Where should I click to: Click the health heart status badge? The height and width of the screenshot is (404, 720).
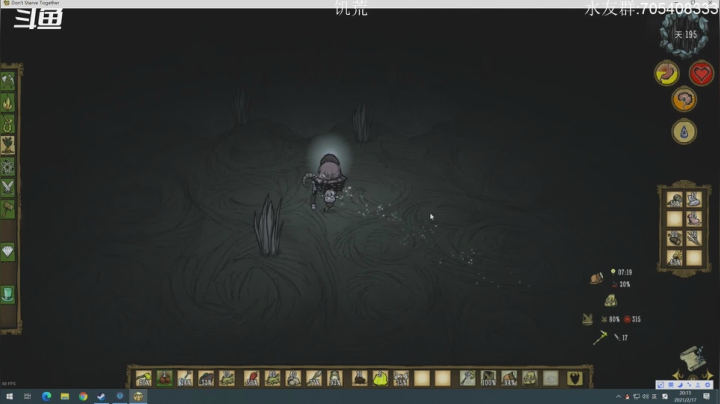[701, 73]
